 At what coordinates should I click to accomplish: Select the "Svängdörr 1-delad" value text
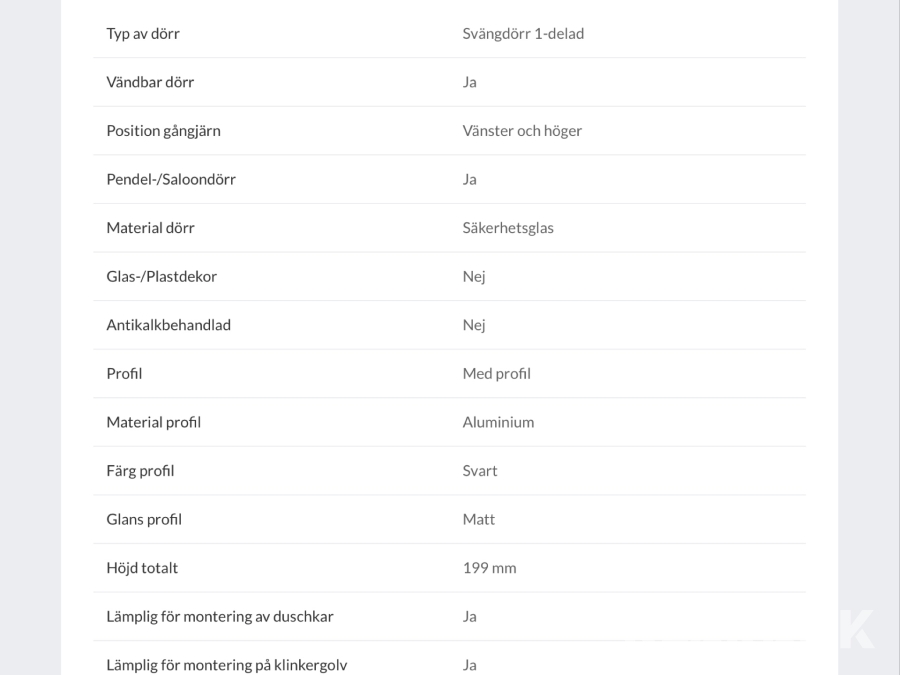[523, 33]
